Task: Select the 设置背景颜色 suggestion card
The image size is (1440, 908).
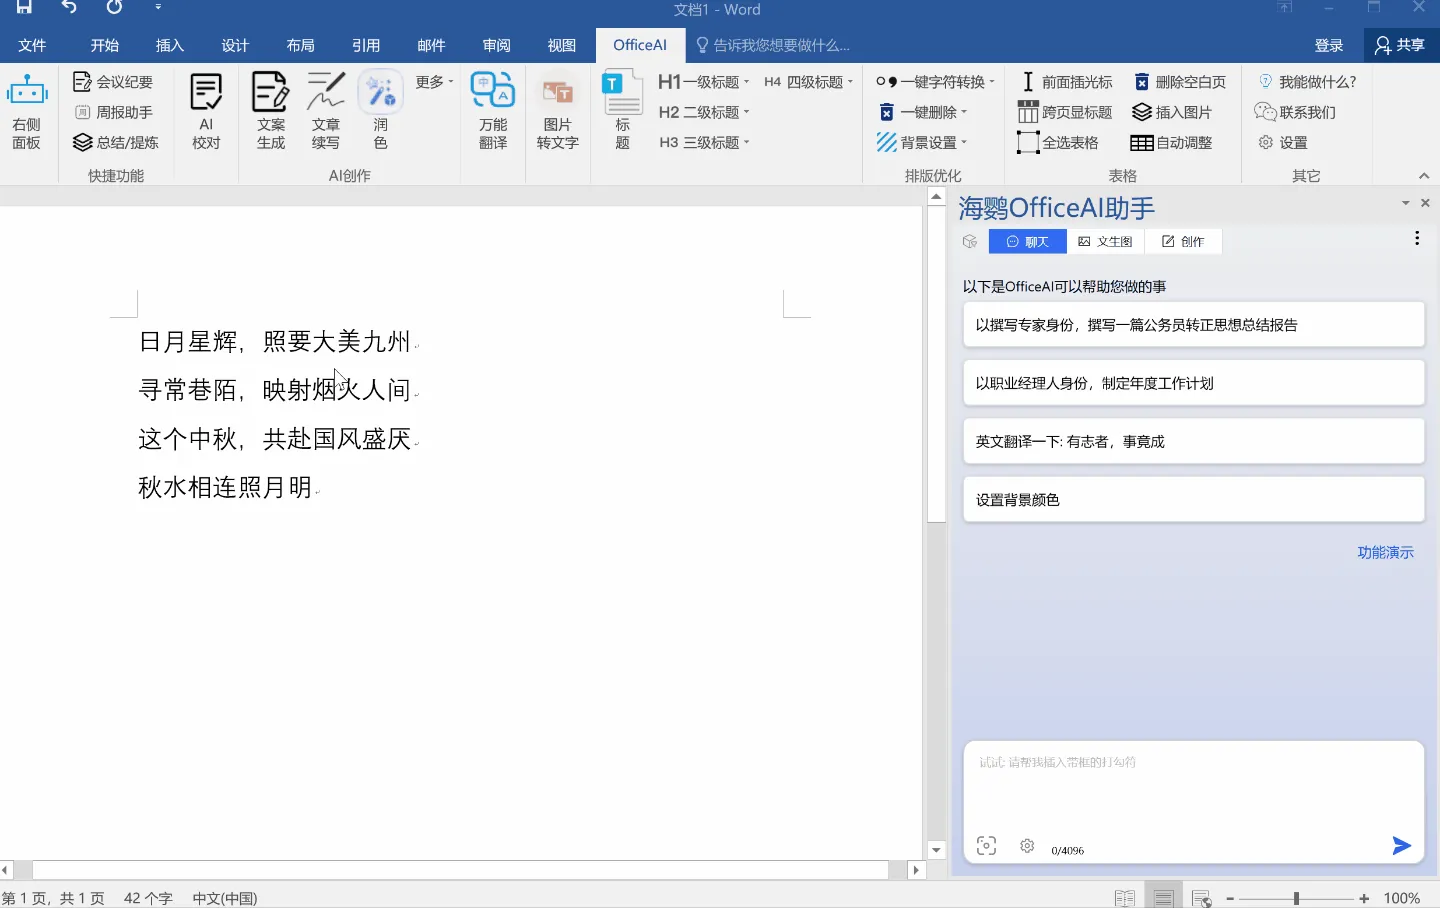Action: (x=1193, y=499)
